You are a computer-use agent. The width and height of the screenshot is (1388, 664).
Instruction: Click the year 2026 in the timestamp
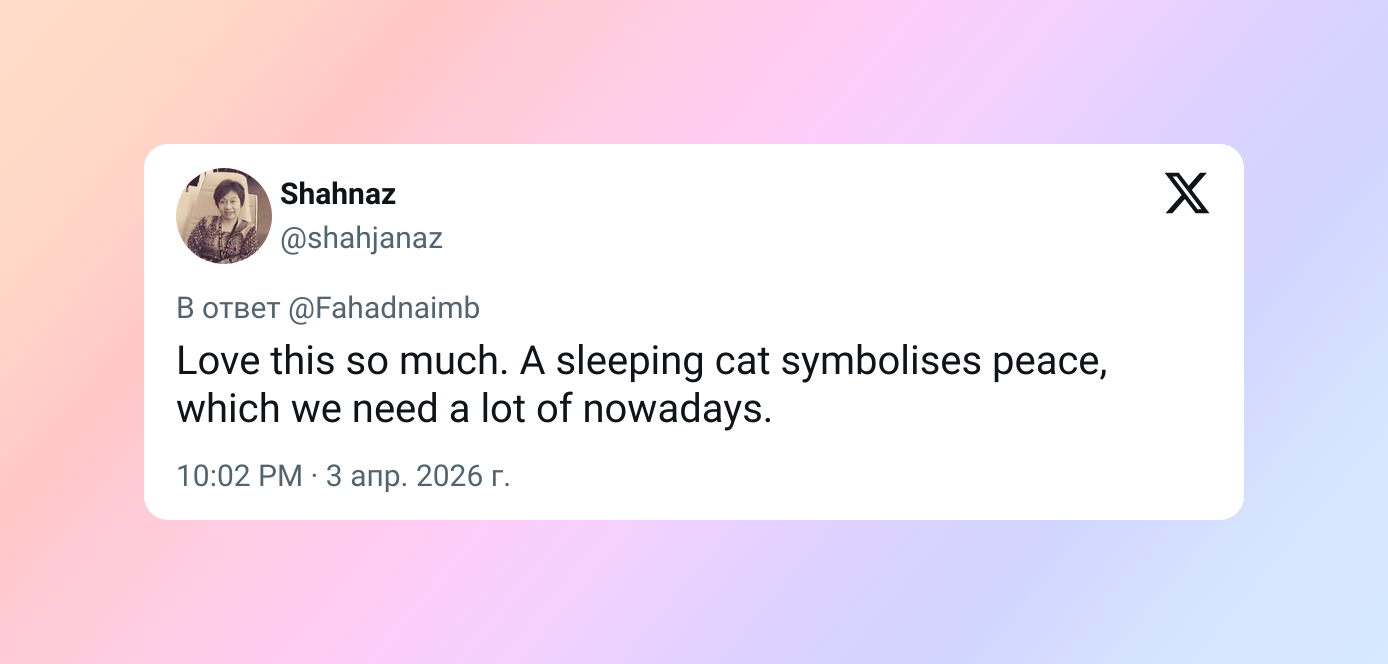point(449,476)
